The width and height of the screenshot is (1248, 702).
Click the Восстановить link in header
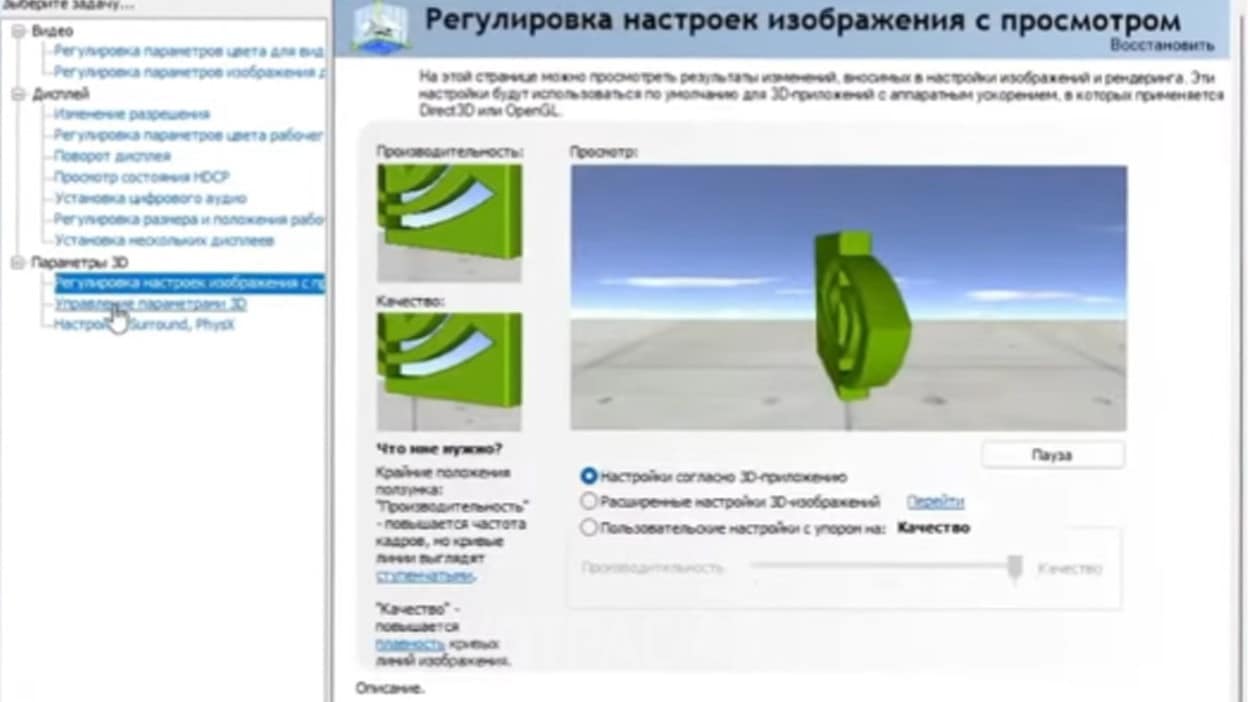coord(1162,46)
